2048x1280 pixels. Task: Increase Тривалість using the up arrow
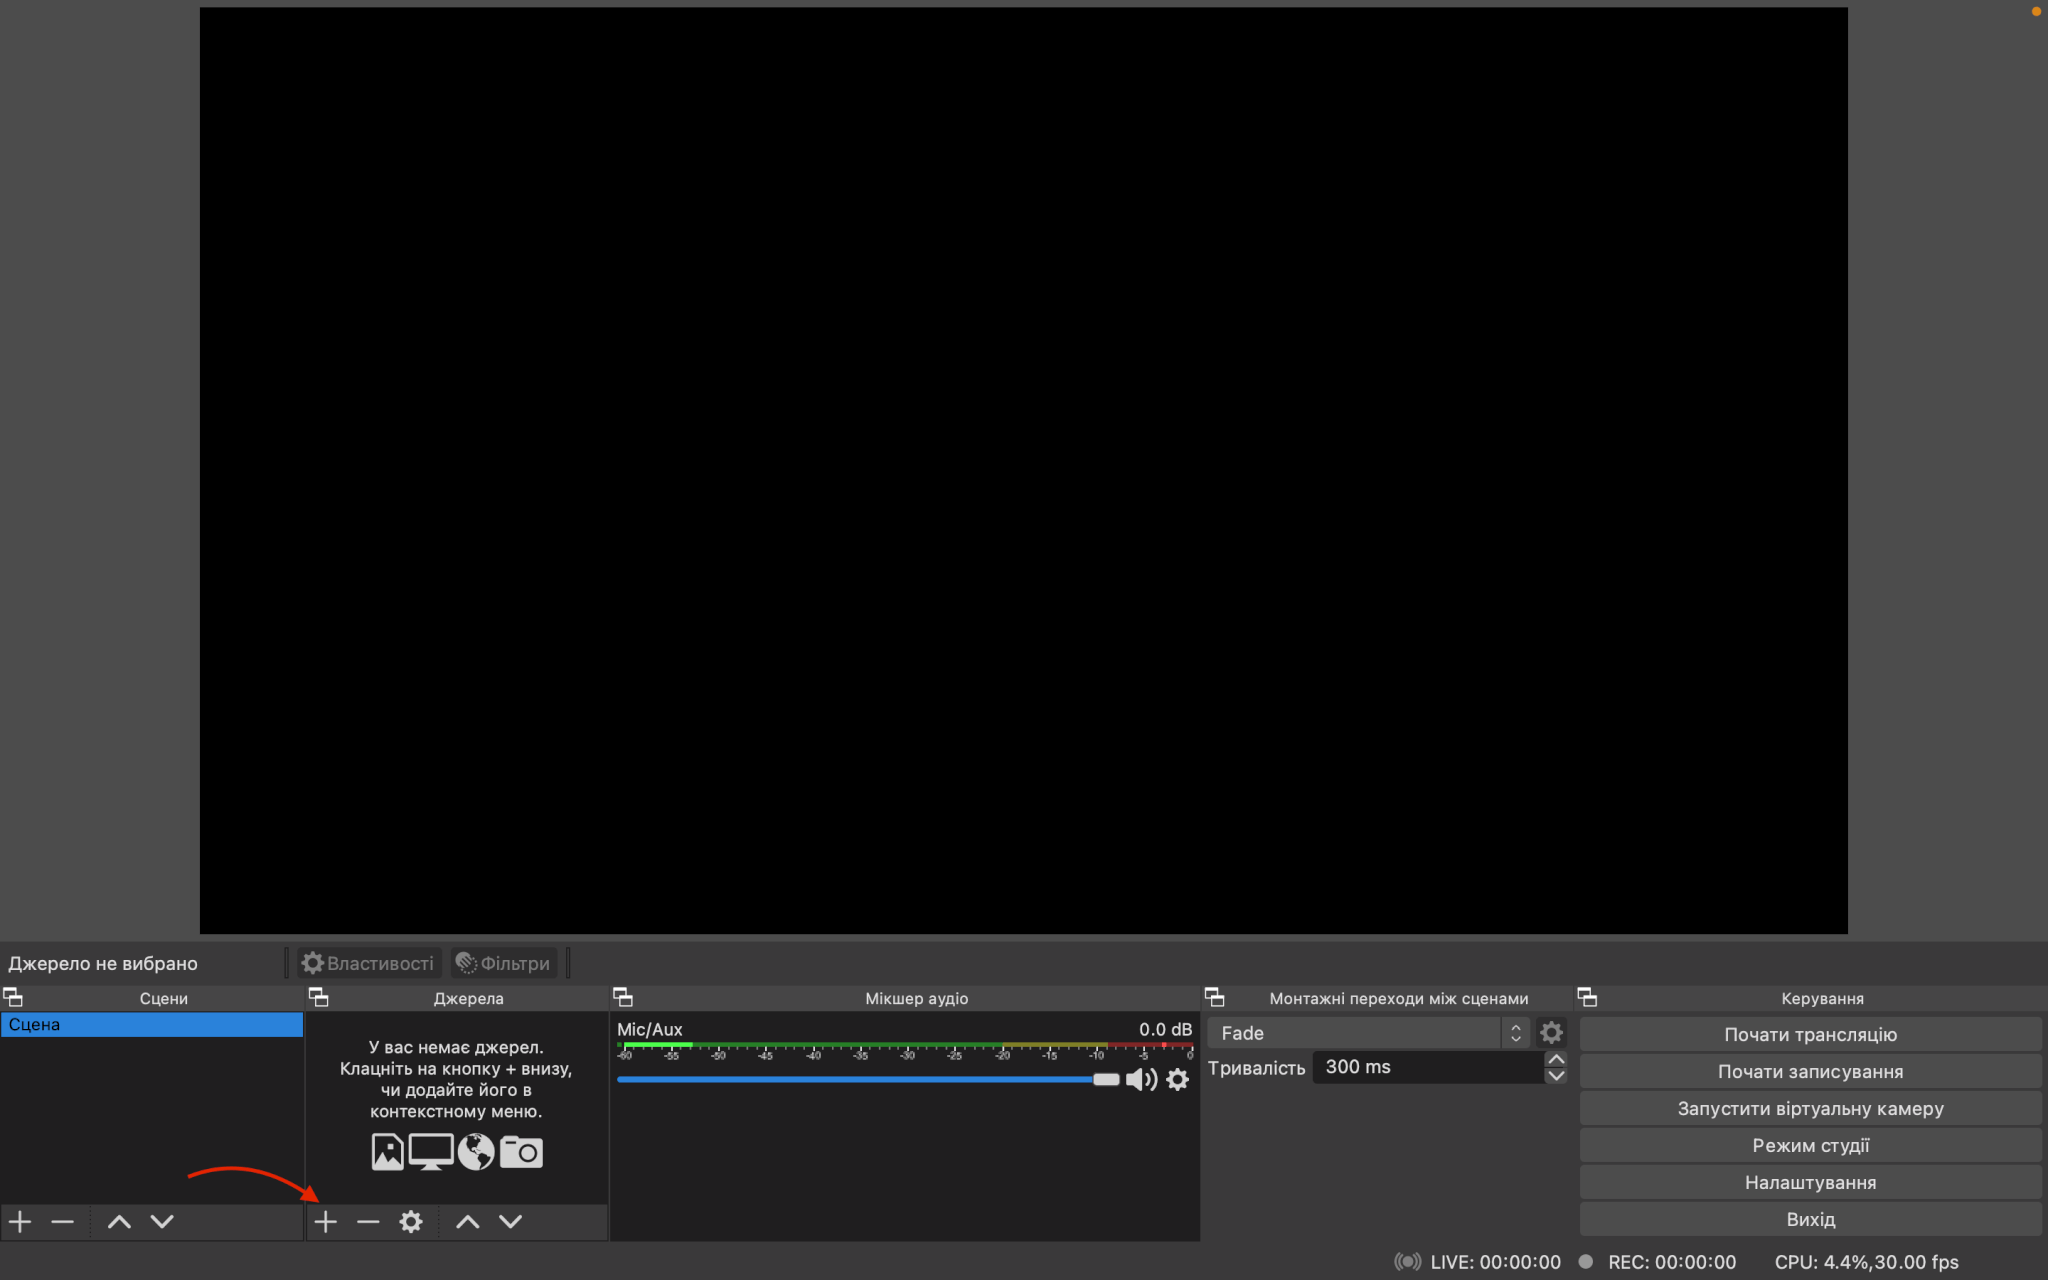point(1556,1060)
